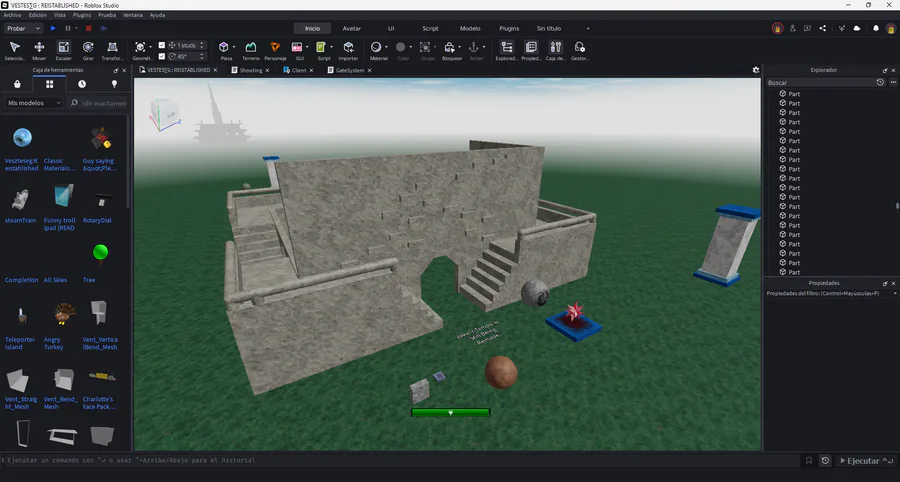Click the Importar 3D import icon

tap(348, 50)
